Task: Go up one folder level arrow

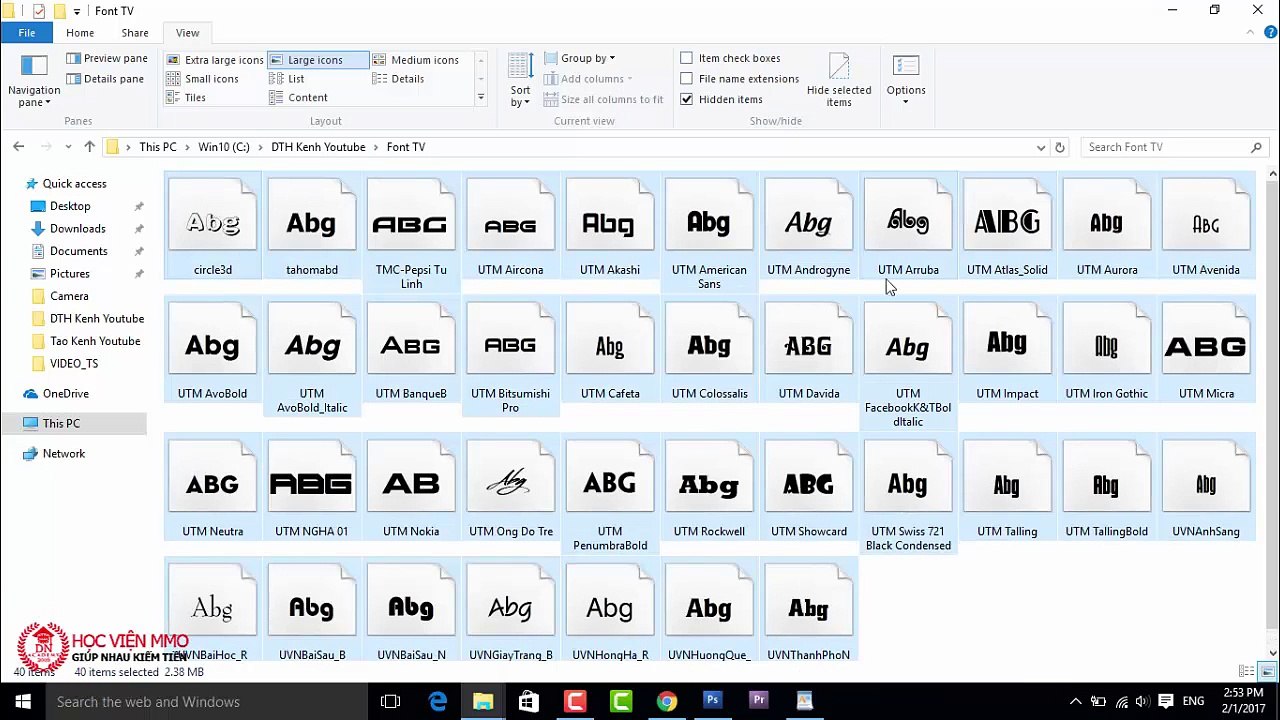Action: click(89, 147)
